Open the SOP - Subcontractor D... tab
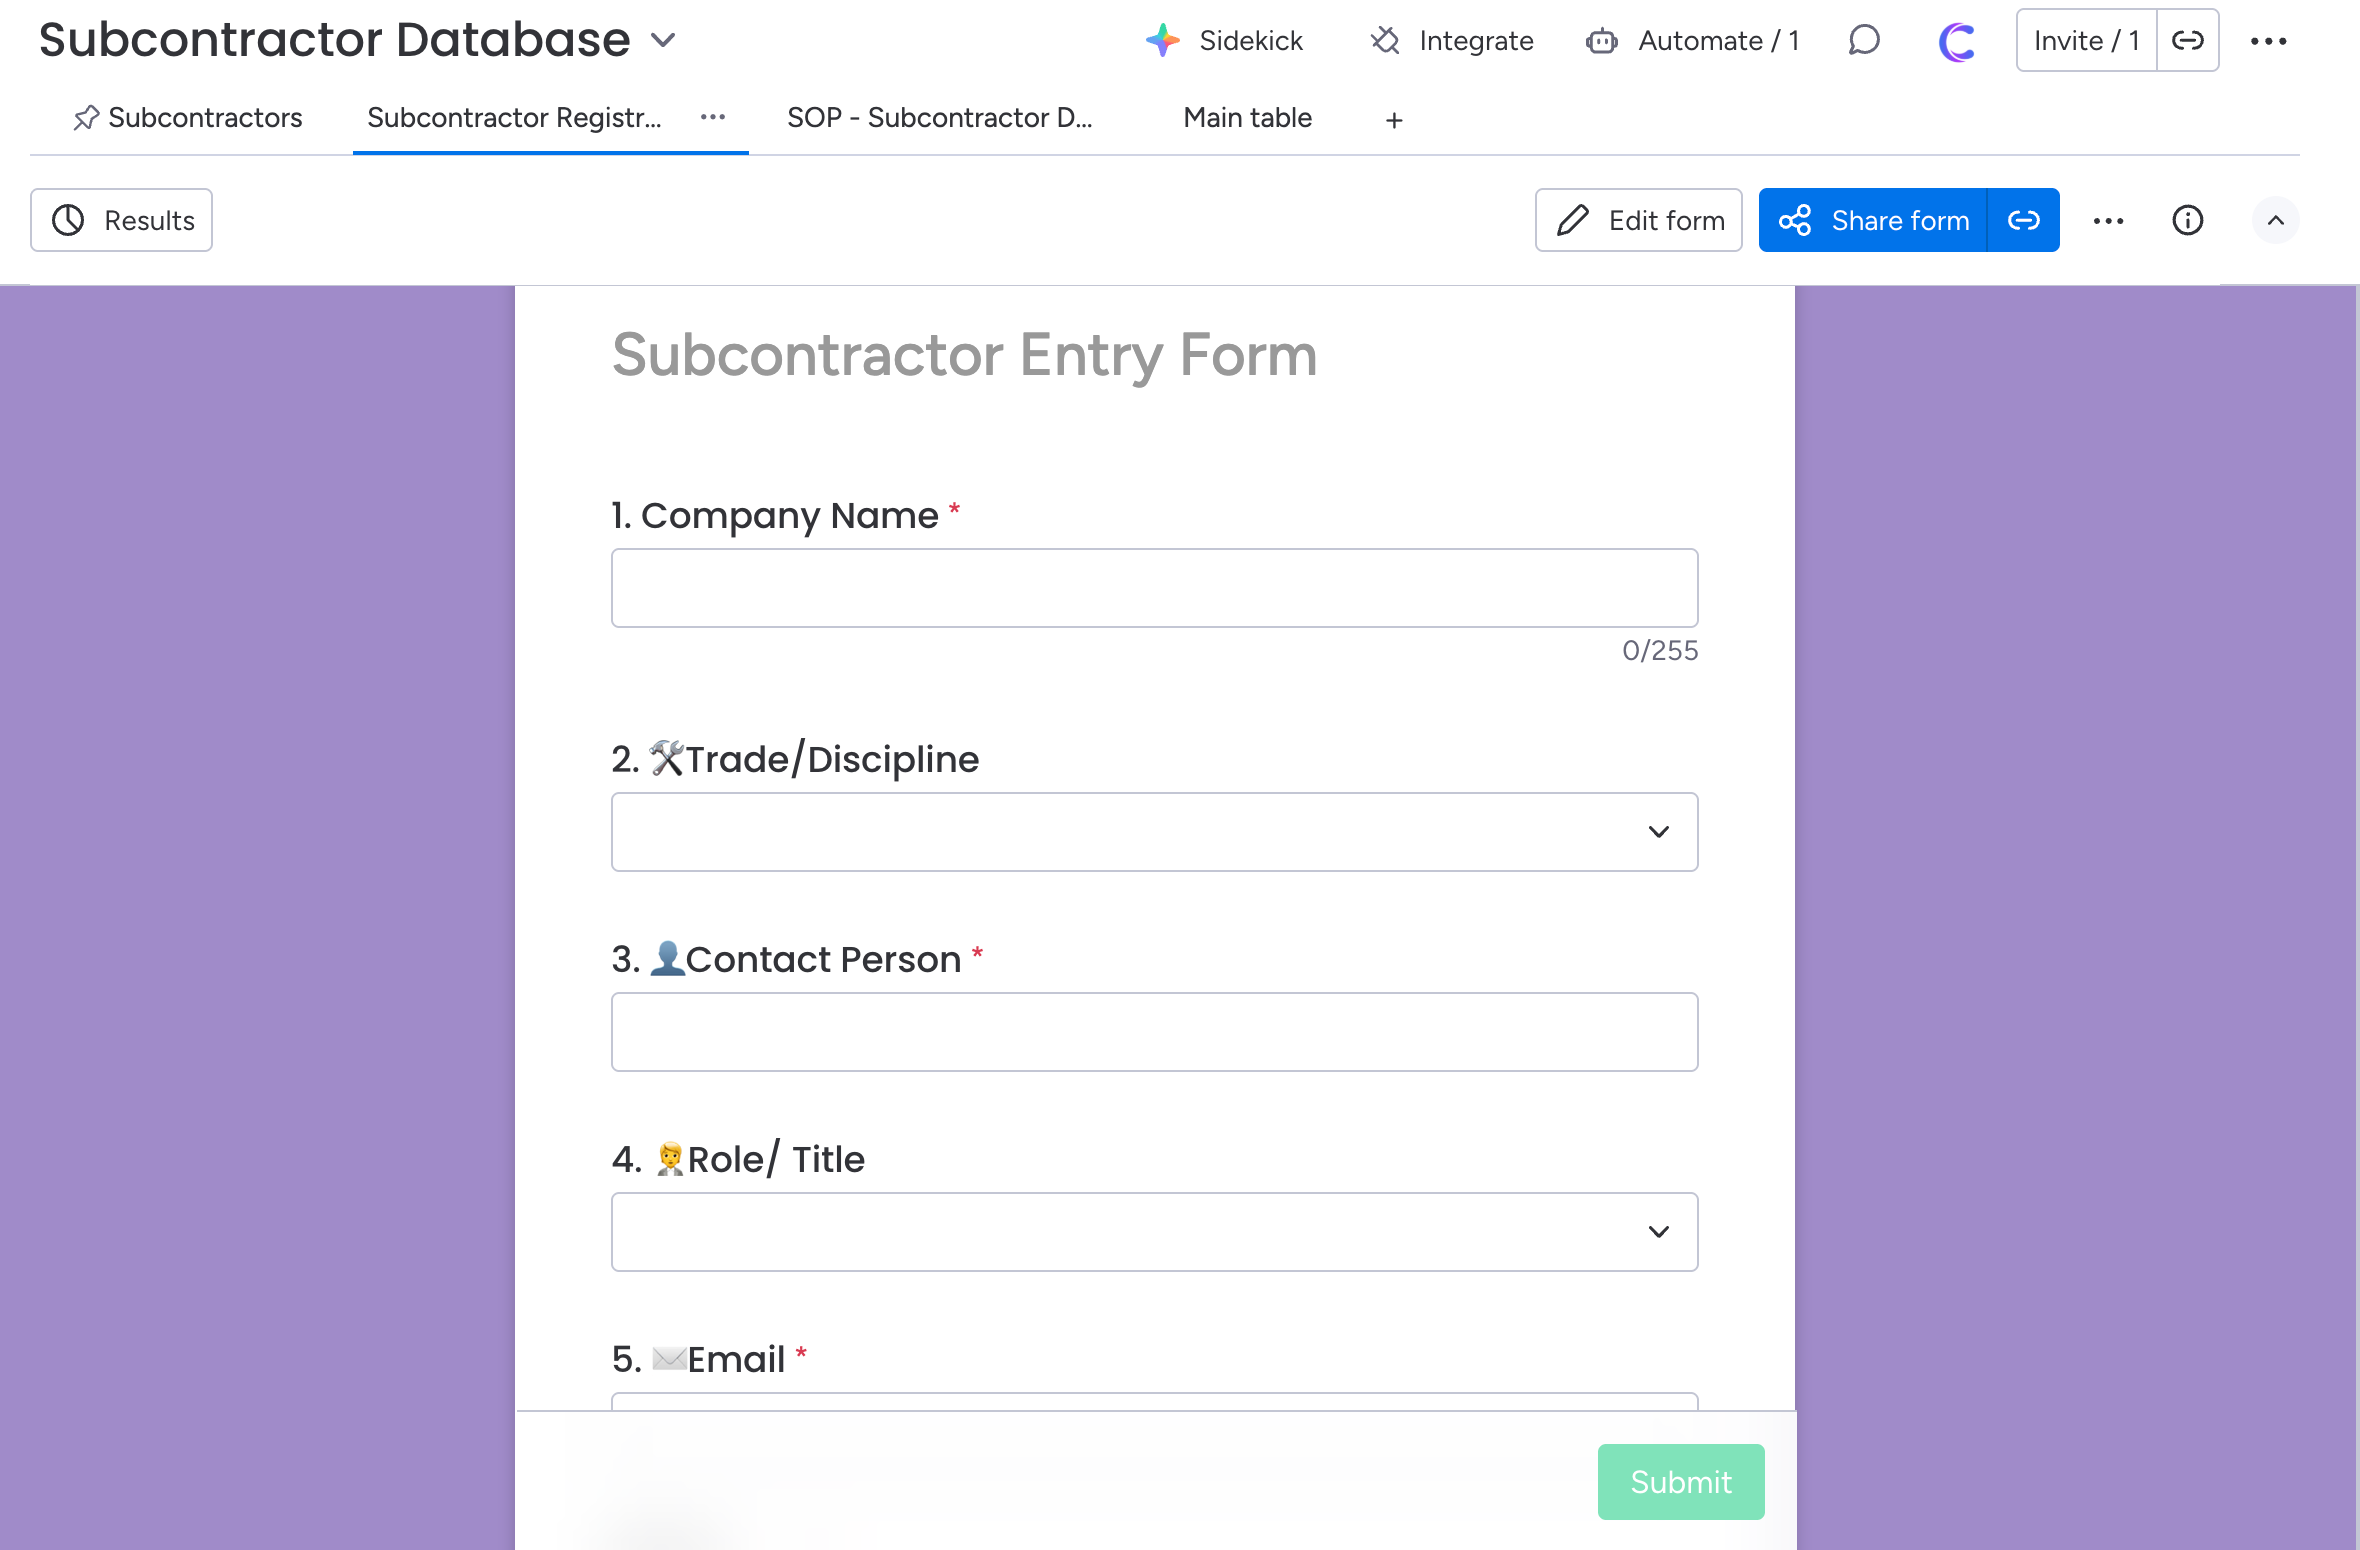 pyautogui.click(x=939, y=118)
